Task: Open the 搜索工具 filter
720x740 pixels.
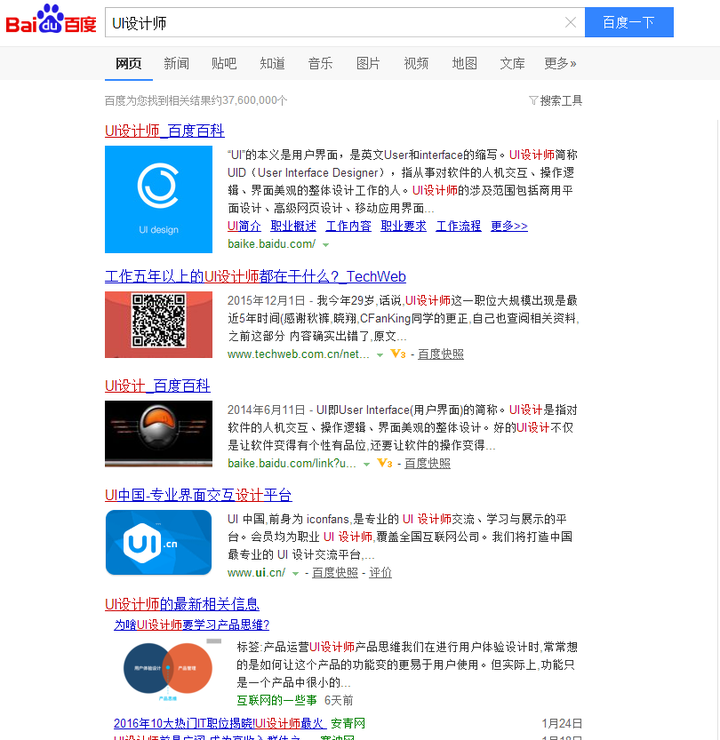Action: point(556,101)
